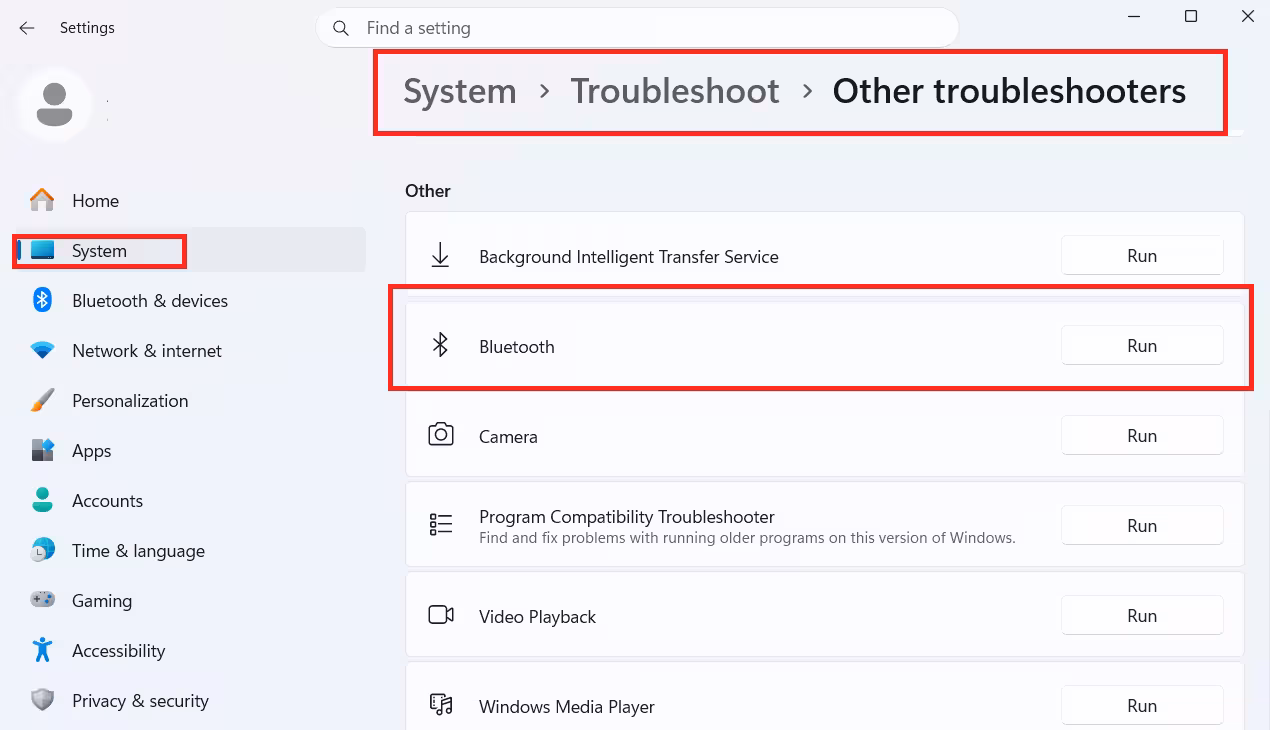Go to Time & language settings
Screen dimensions: 1270x730
click(190, 551)
